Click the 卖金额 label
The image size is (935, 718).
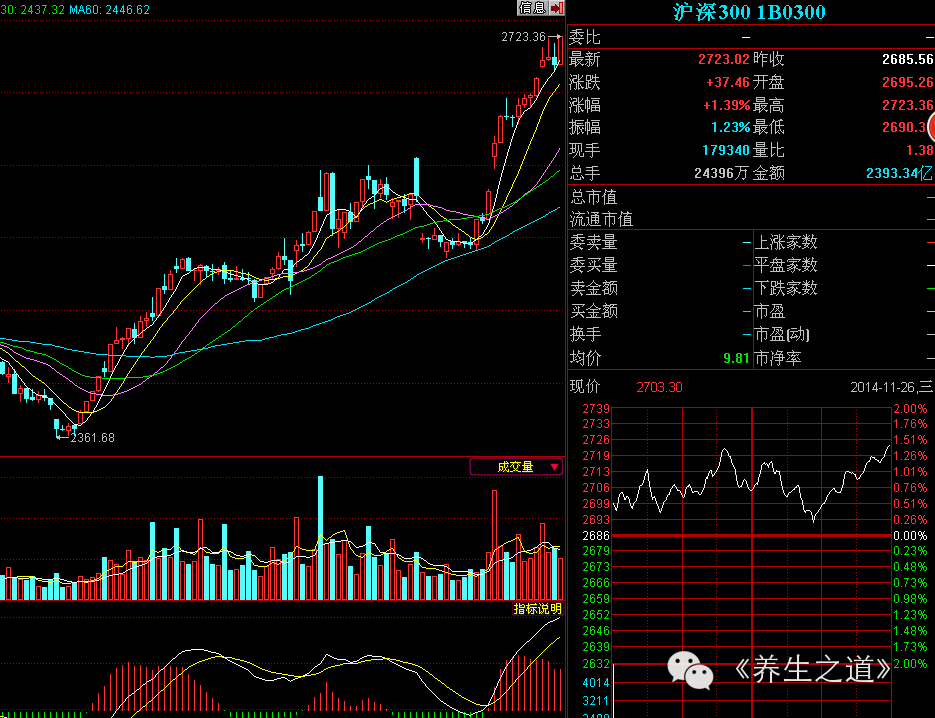tap(593, 288)
